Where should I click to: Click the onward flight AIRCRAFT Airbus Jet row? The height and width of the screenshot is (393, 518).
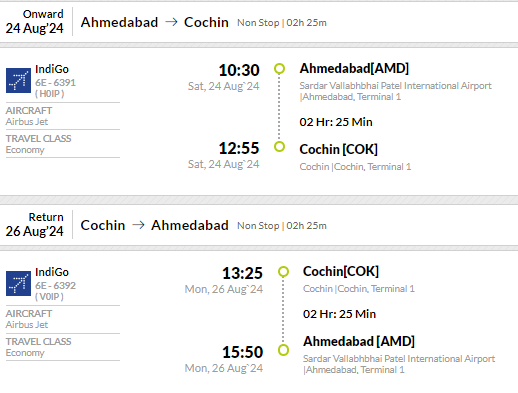pos(63,116)
